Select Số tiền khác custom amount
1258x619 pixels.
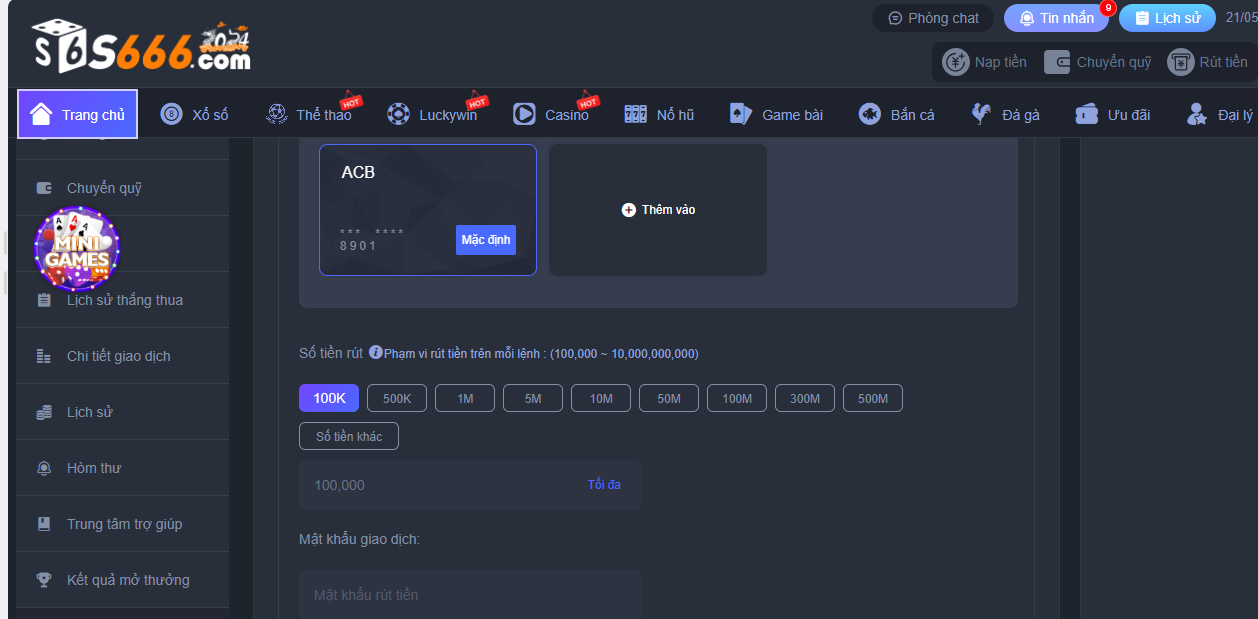[x=349, y=436]
